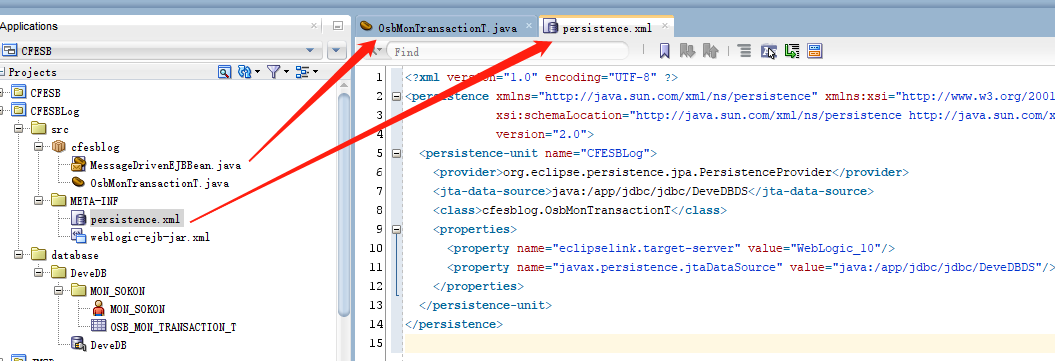Collapse the database folder node
This screenshot has width=1055, height=361.
(19, 255)
